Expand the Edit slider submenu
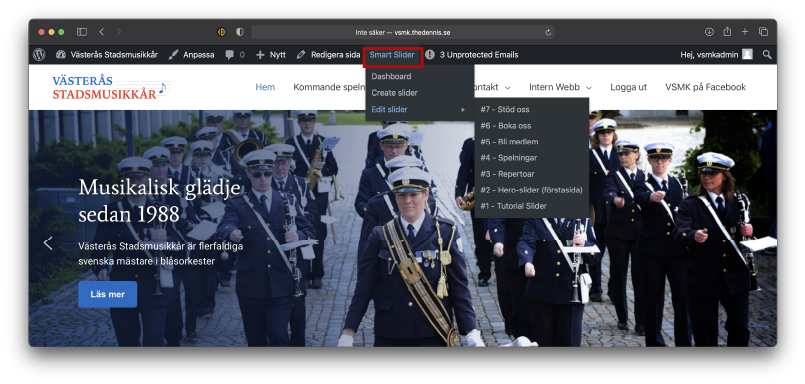The image size is (805, 384). click(418, 109)
